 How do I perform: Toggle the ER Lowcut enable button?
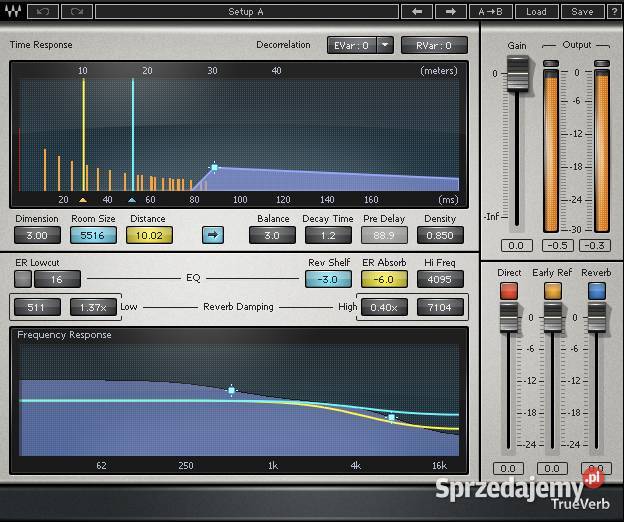pos(23,279)
